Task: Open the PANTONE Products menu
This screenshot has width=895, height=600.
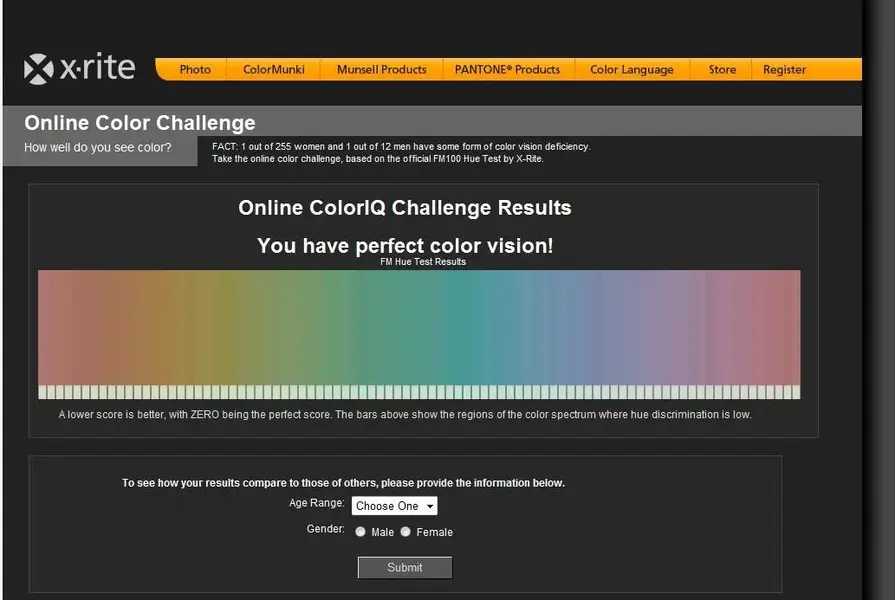Action: pyautogui.click(x=507, y=70)
